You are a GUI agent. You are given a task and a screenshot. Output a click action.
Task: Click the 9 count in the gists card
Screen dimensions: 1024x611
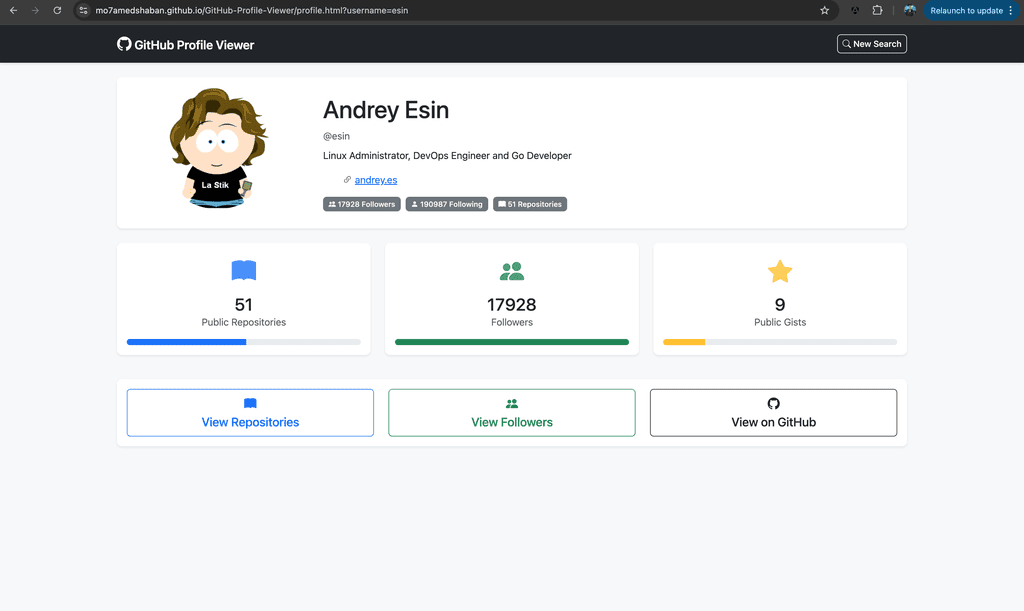[780, 304]
